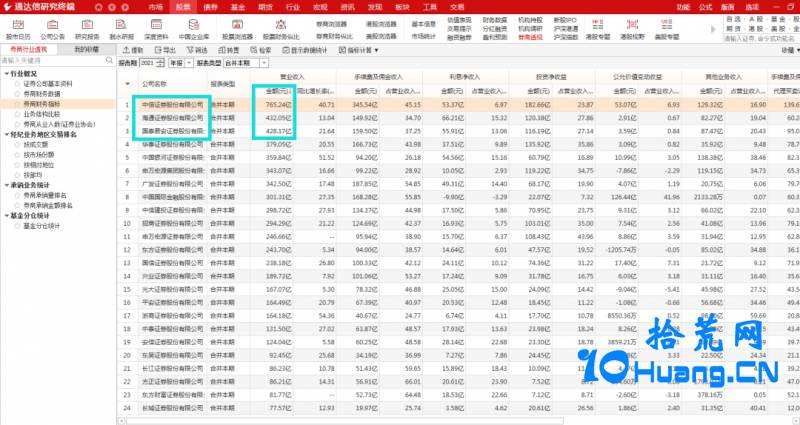Image resolution: width=800 pixels, height=425 pixels.
Task: Select the 按市场份额 tree item
Action: (39, 155)
